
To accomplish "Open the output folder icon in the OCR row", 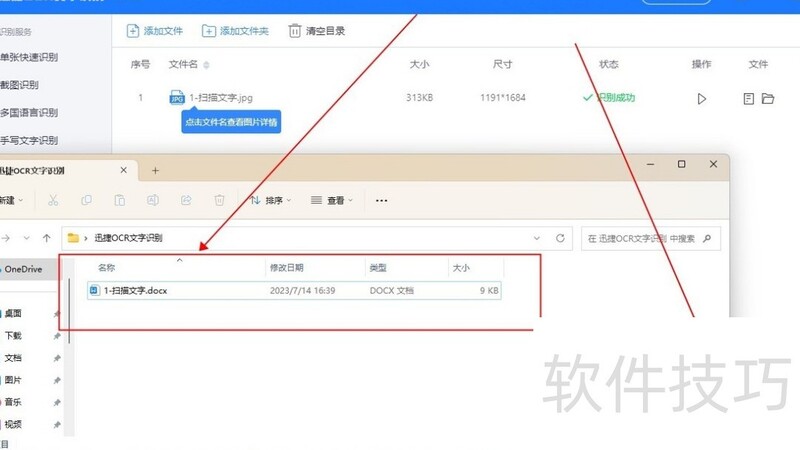I will coord(768,98).
